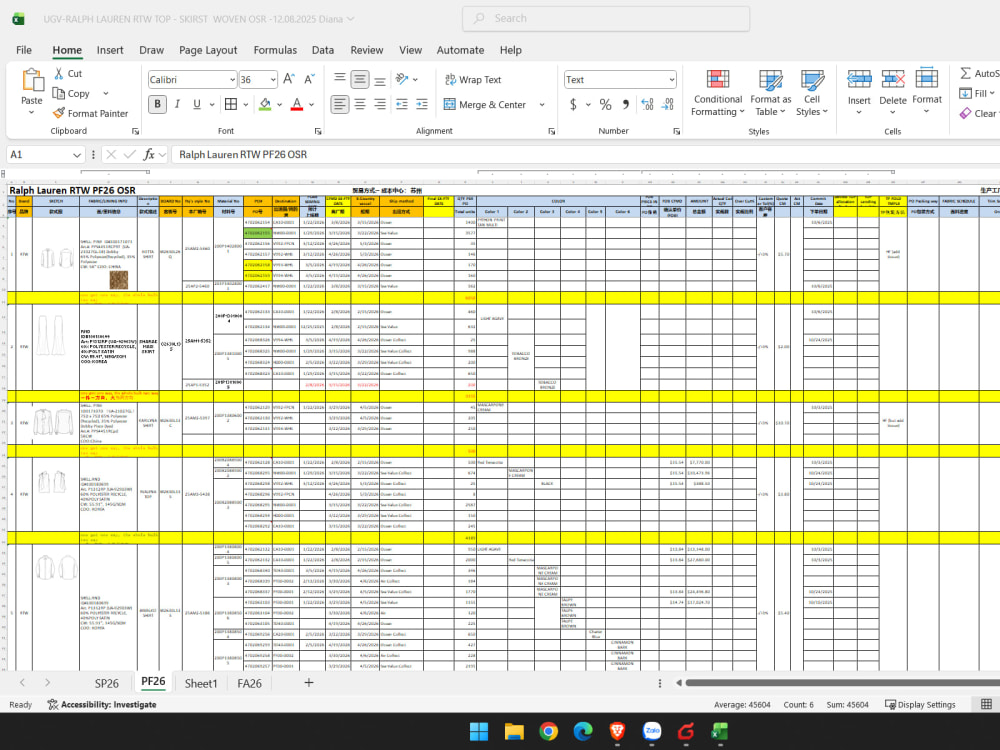Click the Delete cells icon

pyautogui.click(x=893, y=79)
